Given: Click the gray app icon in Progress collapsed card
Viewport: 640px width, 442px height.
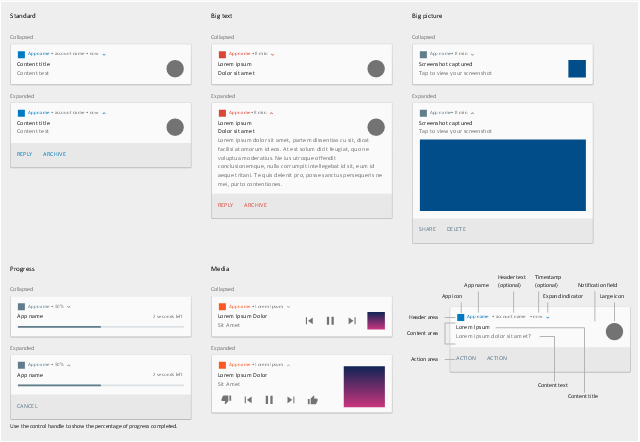Looking at the screenshot, I should (21, 307).
